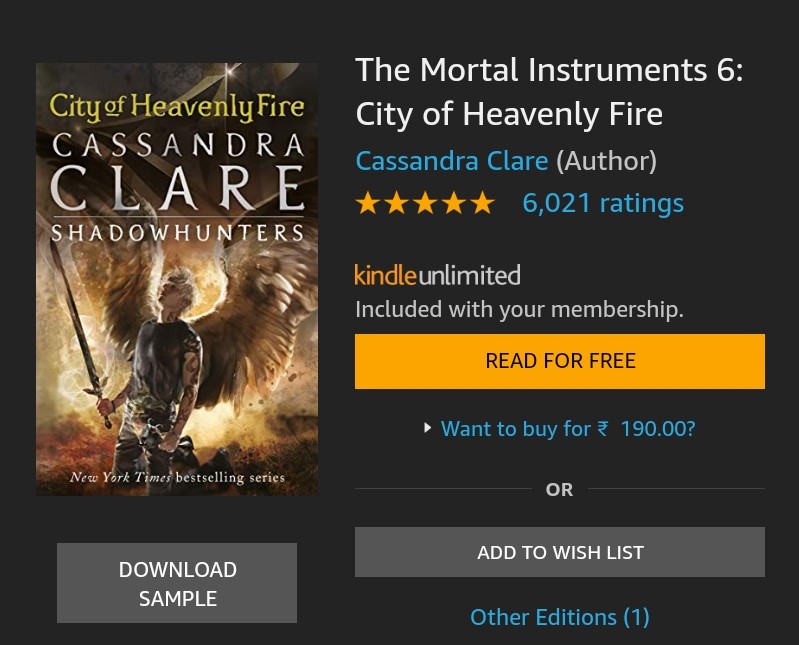Open the City of Heavenly Fire cover image

pyautogui.click(x=177, y=279)
